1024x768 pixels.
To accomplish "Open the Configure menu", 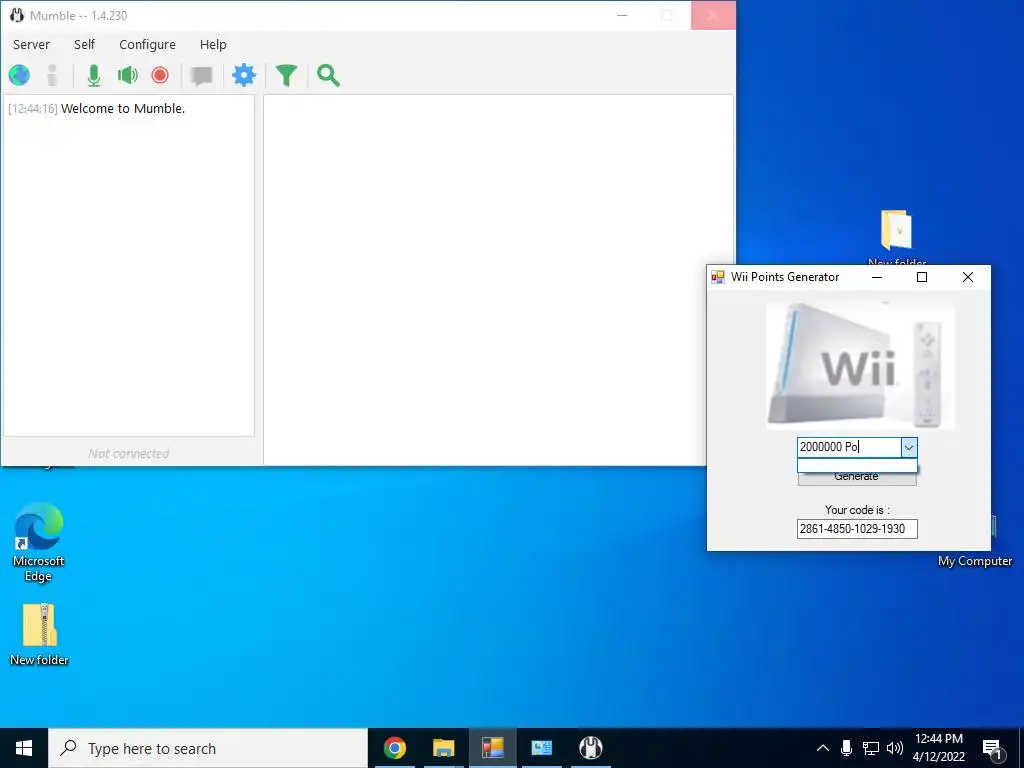I will 147,44.
